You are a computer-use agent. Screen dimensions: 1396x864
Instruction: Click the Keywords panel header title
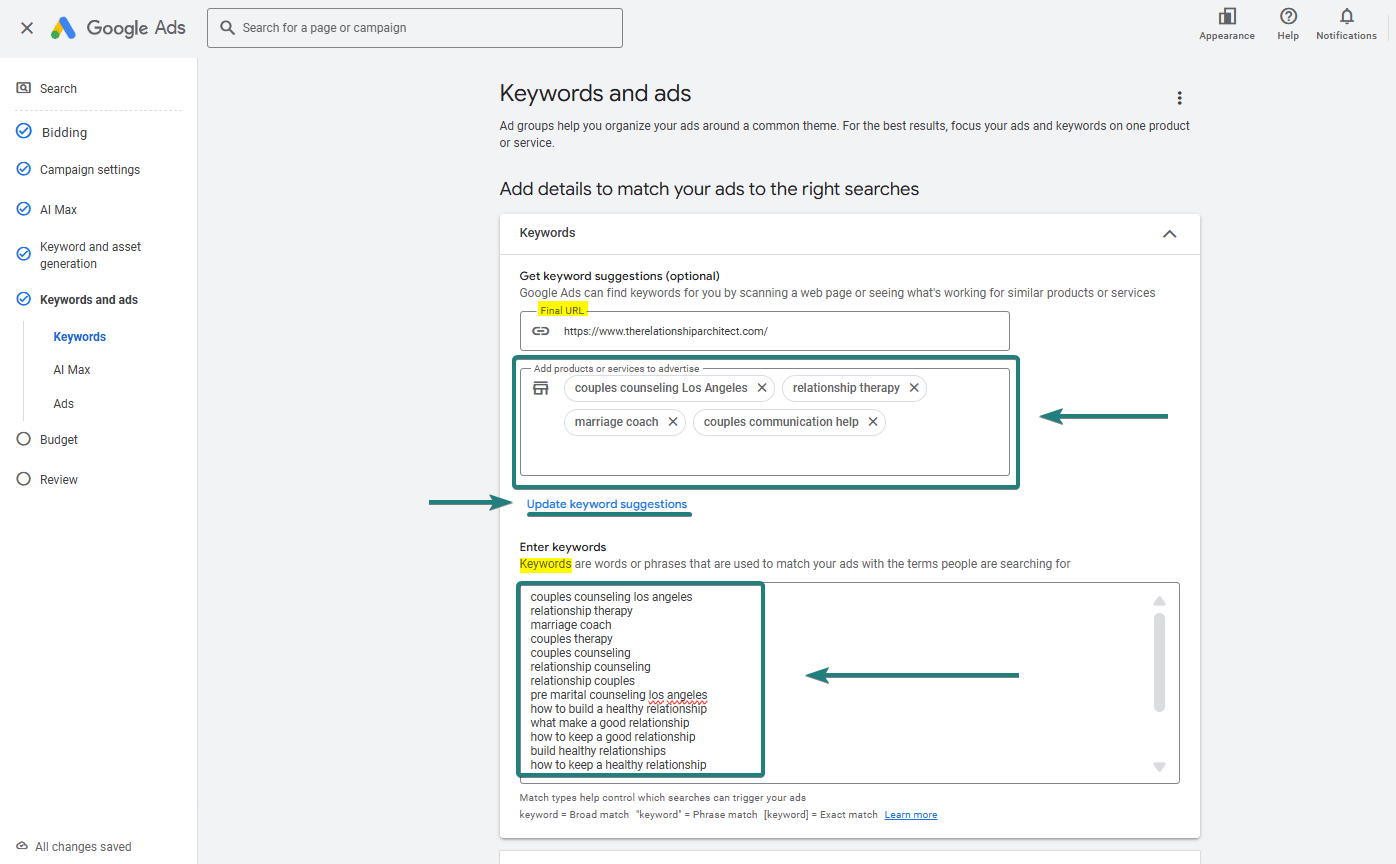548,233
